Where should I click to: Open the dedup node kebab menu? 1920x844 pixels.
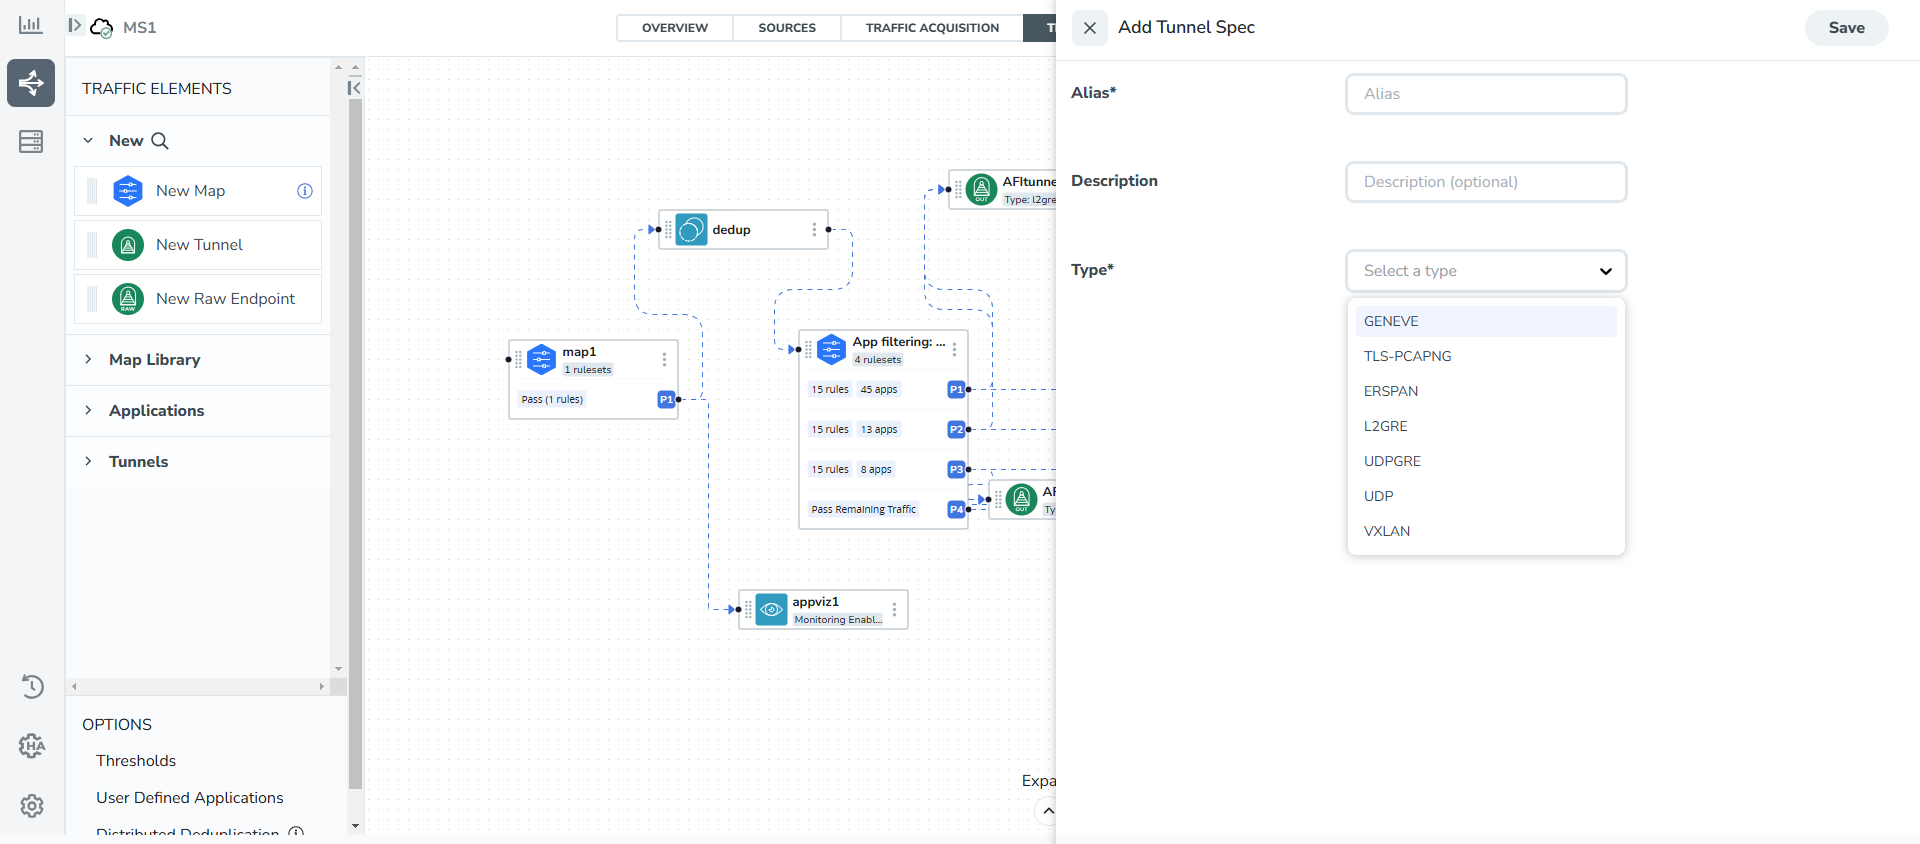pyautogui.click(x=814, y=230)
